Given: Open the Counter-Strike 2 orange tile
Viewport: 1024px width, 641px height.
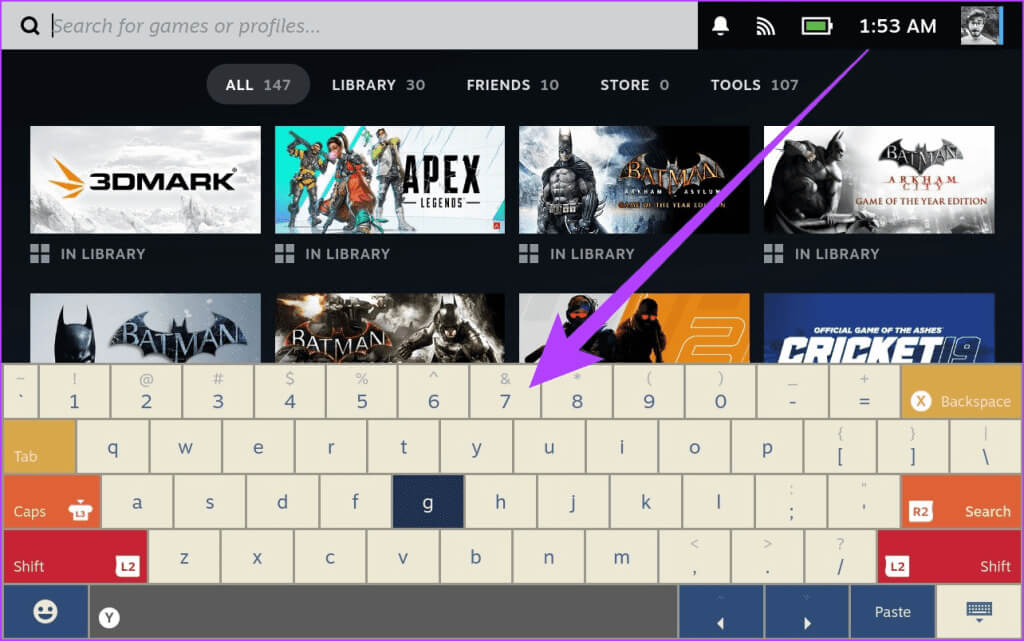Looking at the screenshot, I should (x=634, y=328).
